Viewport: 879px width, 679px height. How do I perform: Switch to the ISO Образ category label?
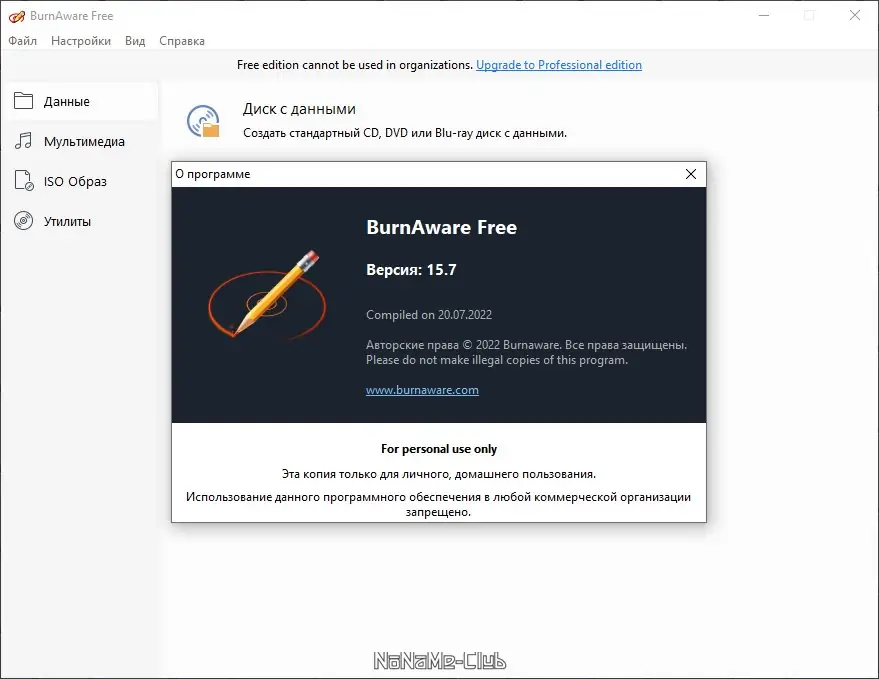pyautogui.click(x=75, y=181)
